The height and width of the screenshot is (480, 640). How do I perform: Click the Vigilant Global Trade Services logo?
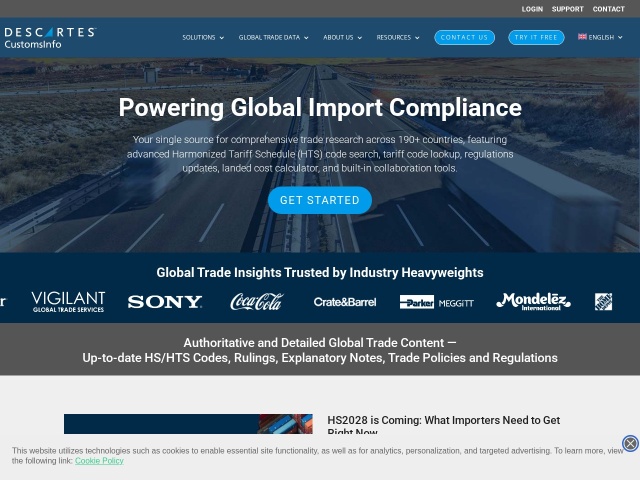tap(68, 302)
